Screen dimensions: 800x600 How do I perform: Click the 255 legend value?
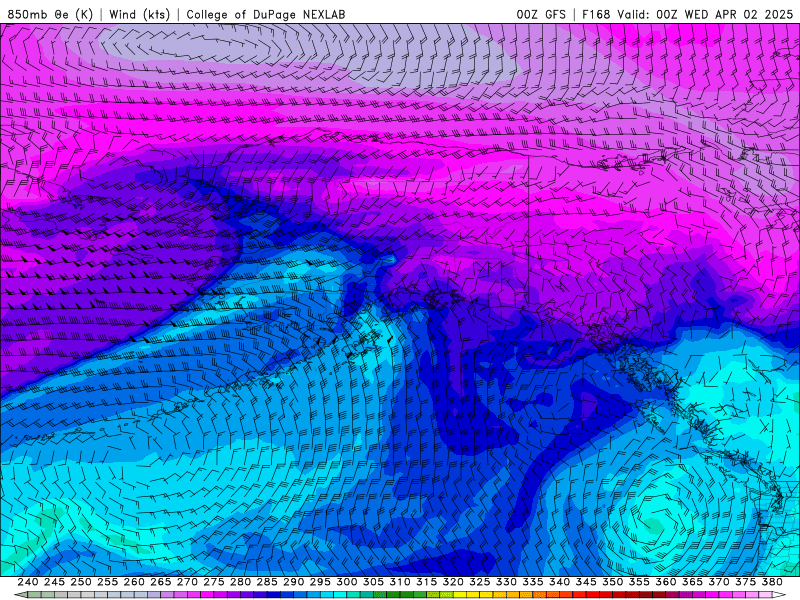tap(107, 582)
